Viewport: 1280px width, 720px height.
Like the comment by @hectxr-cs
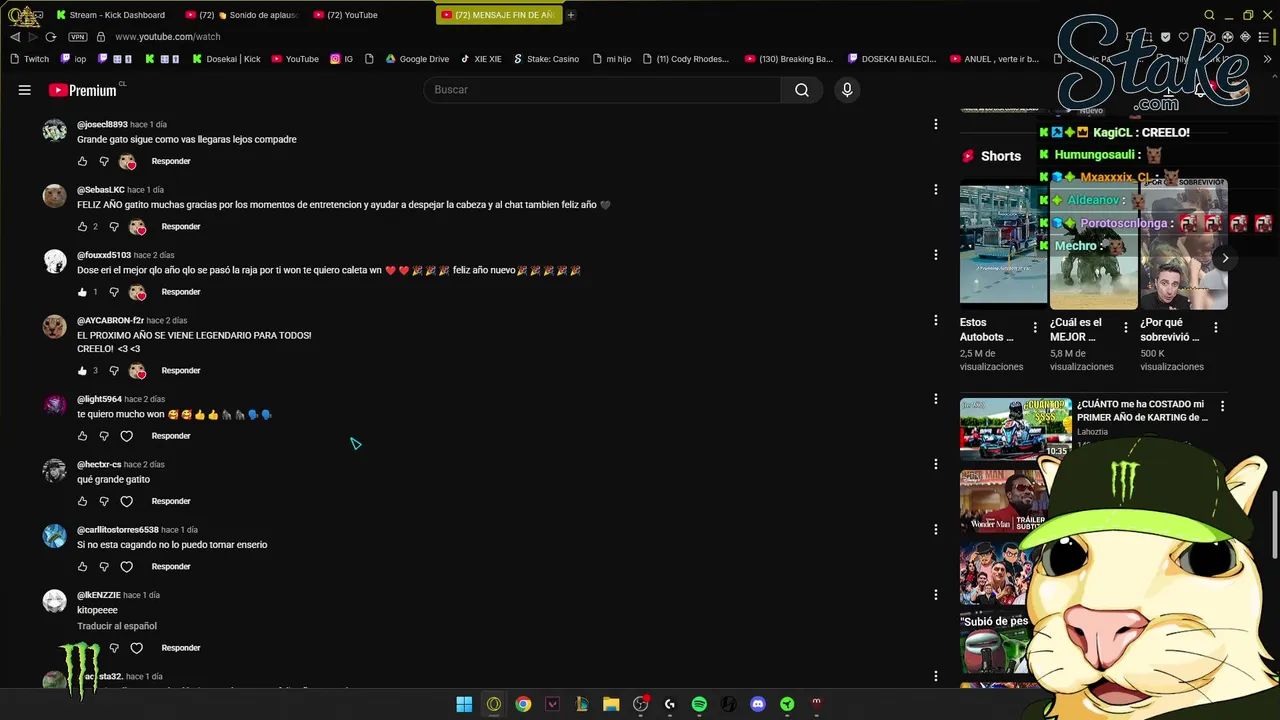(82, 501)
